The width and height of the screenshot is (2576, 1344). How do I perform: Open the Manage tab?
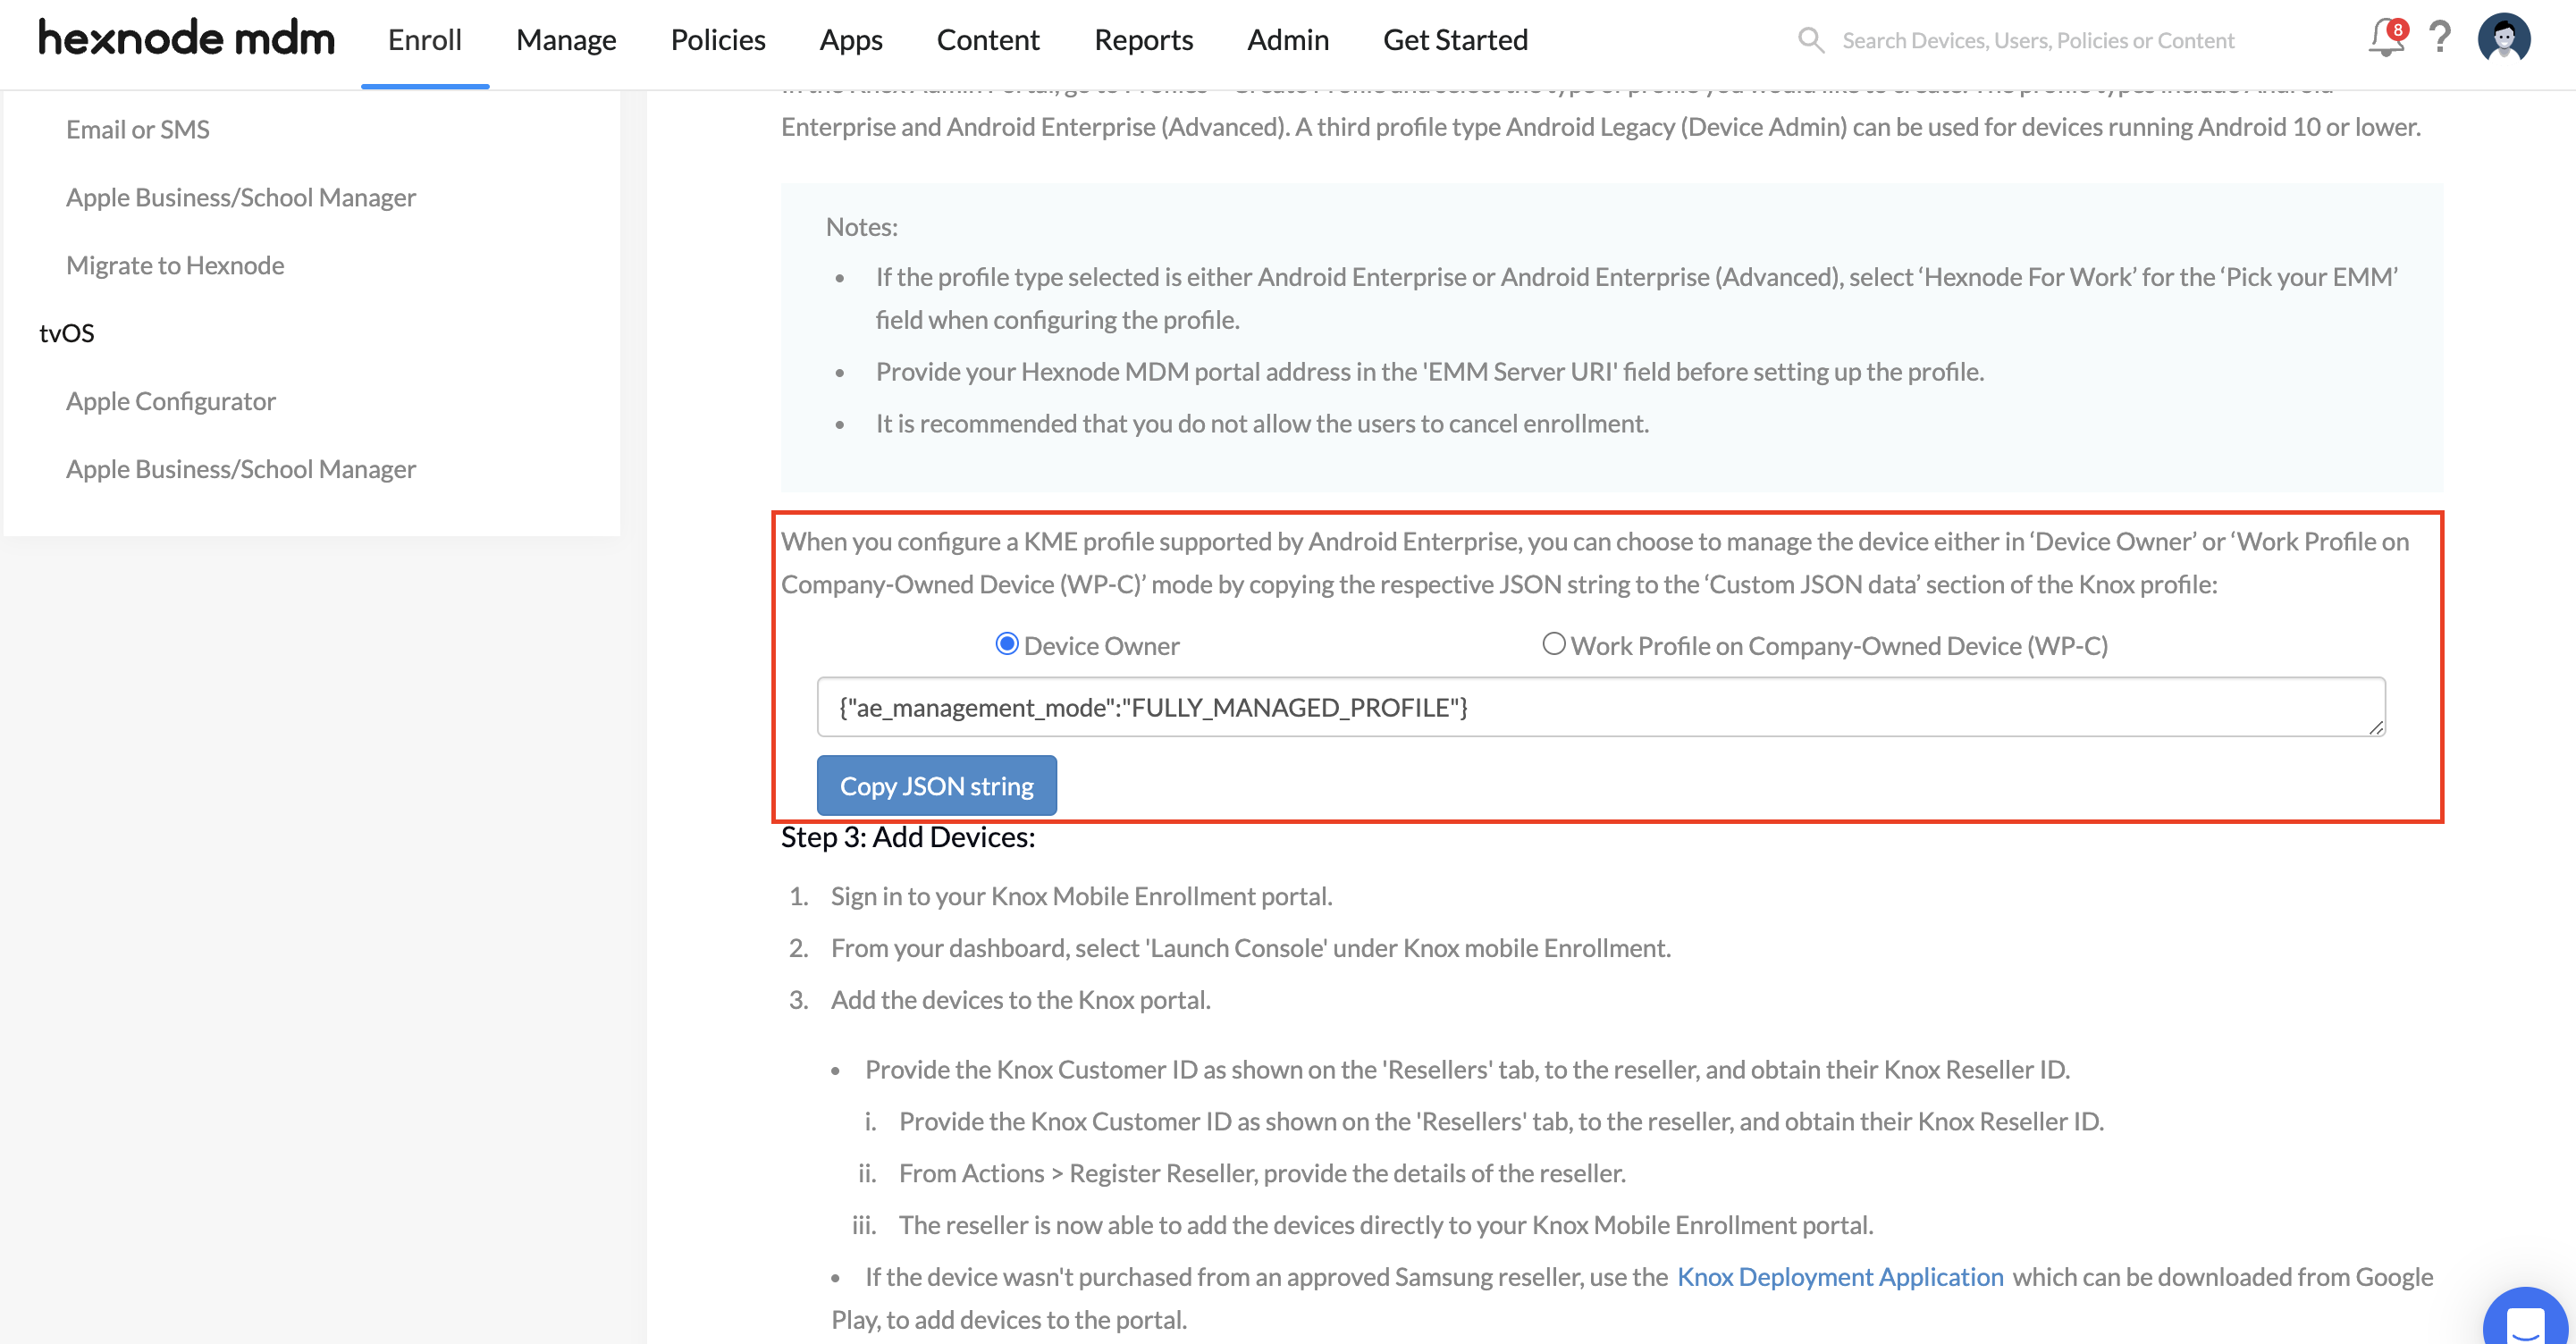[x=566, y=40]
